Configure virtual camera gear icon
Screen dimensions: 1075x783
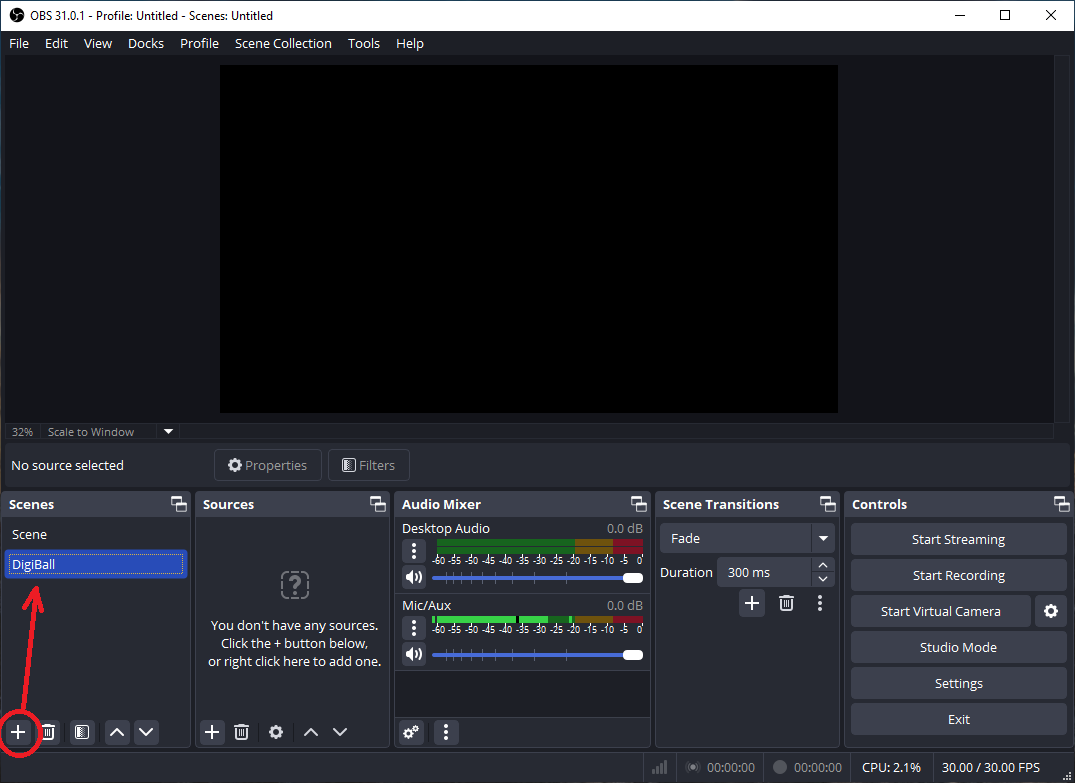coord(1050,611)
